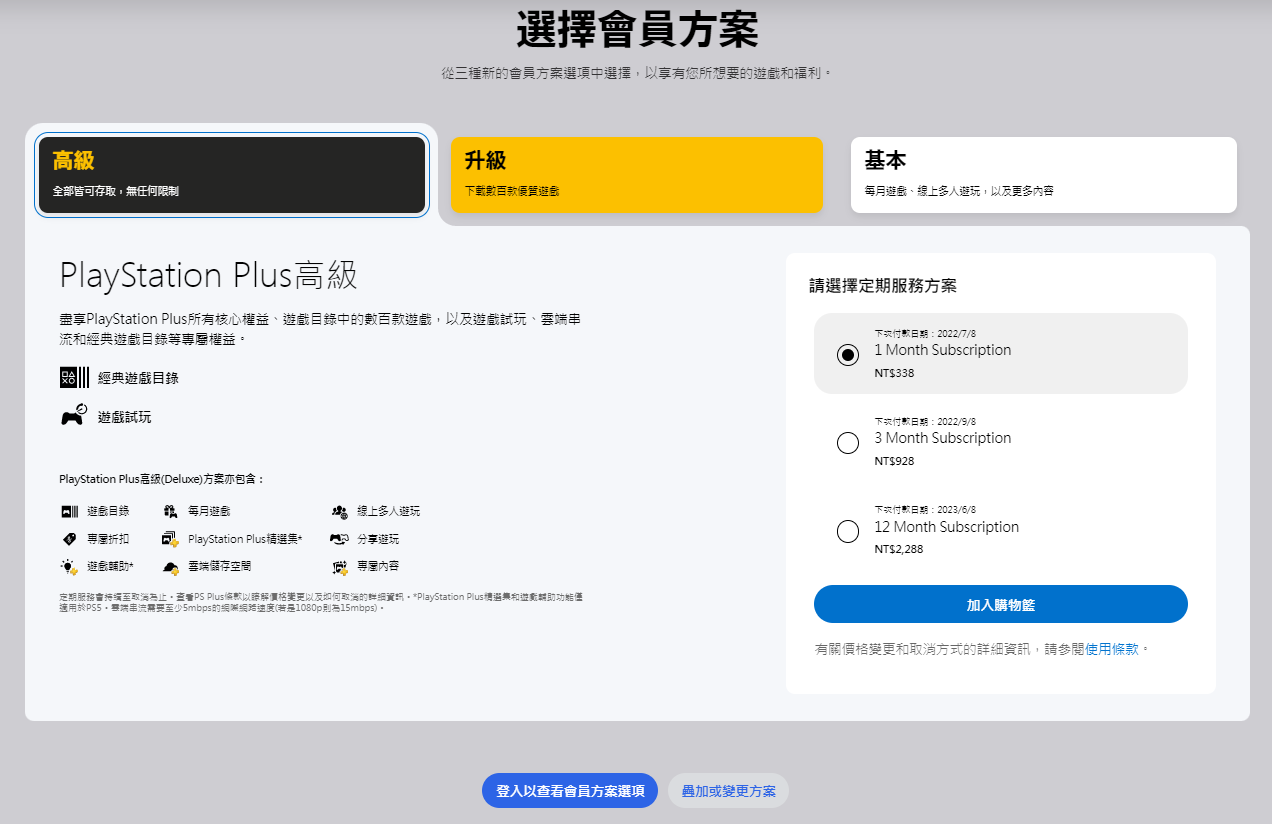Click the PlayStation Plus精選集 collection icon
Viewport: 1272px width, 824px height.
click(x=171, y=539)
